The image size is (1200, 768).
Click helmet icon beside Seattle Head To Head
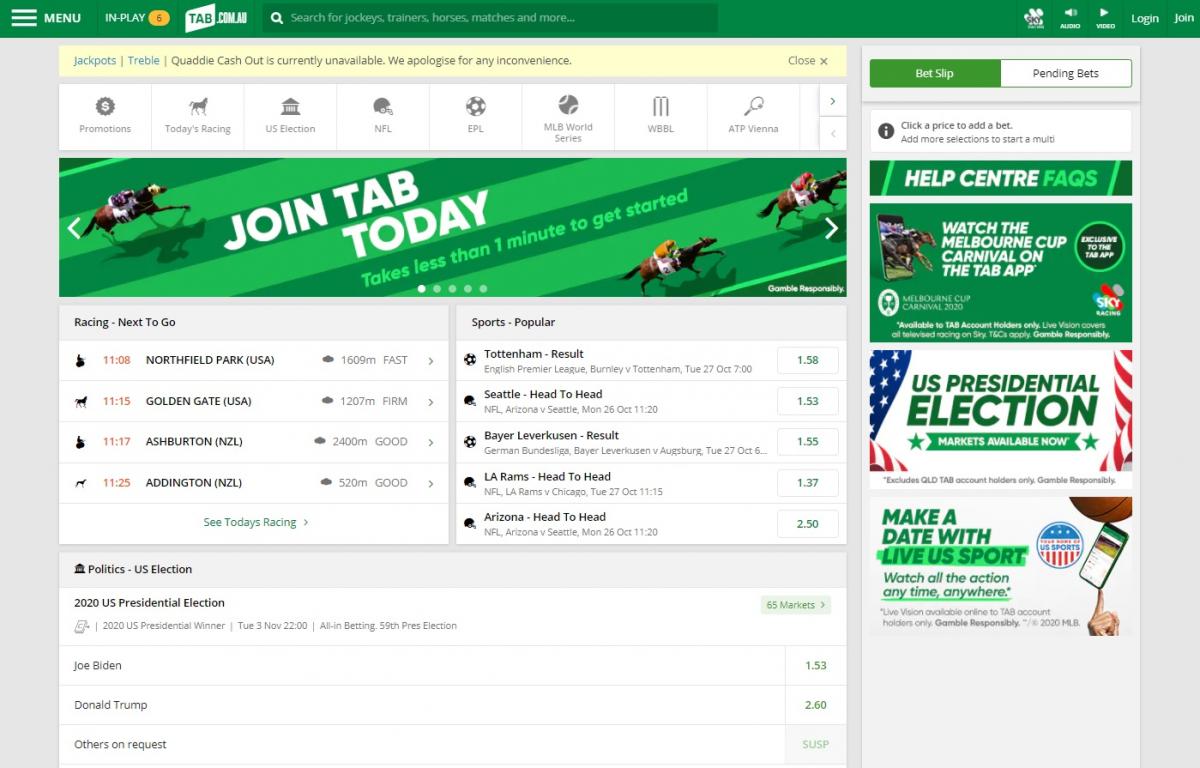(x=470, y=401)
